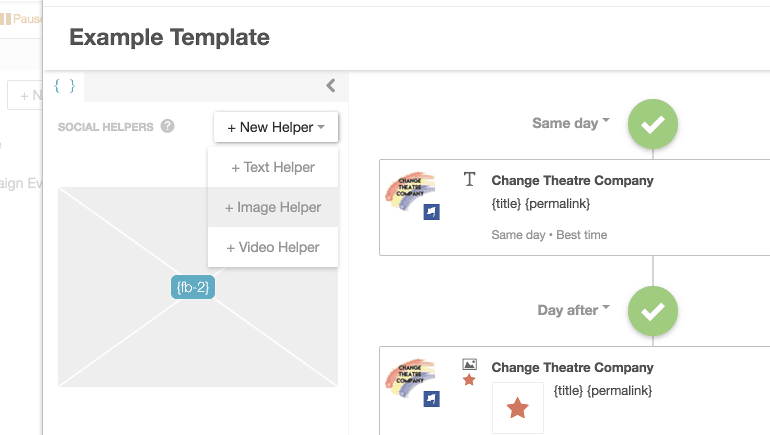Click the Social Helpers help question icon
Viewport: 770px width, 435px height.
tap(168, 127)
